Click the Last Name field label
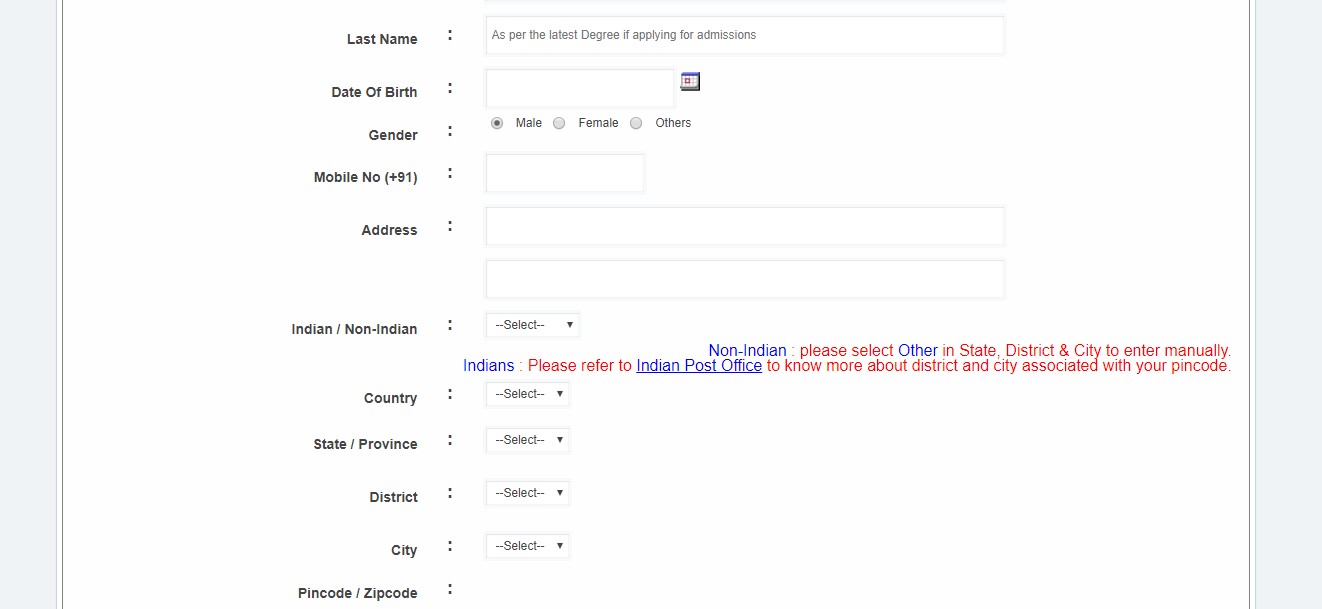This screenshot has width=1322, height=609. pyautogui.click(x=382, y=39)
